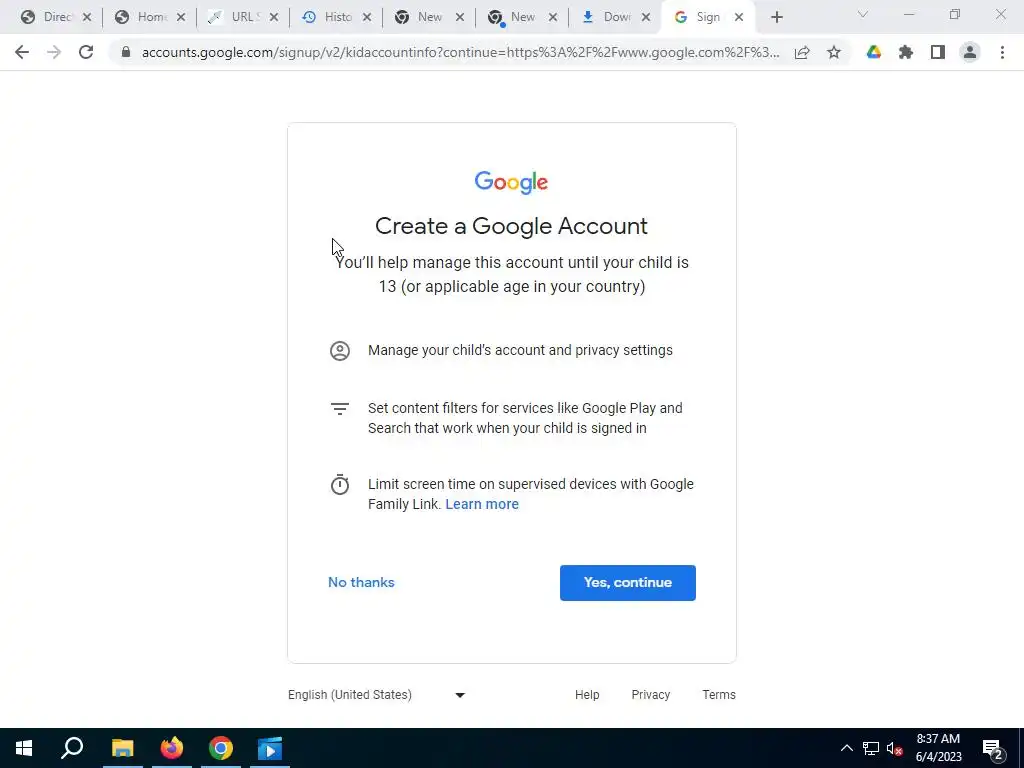Click the Yes, continue button
Screen dimensions: 1024x768
[x=628, y=583]
